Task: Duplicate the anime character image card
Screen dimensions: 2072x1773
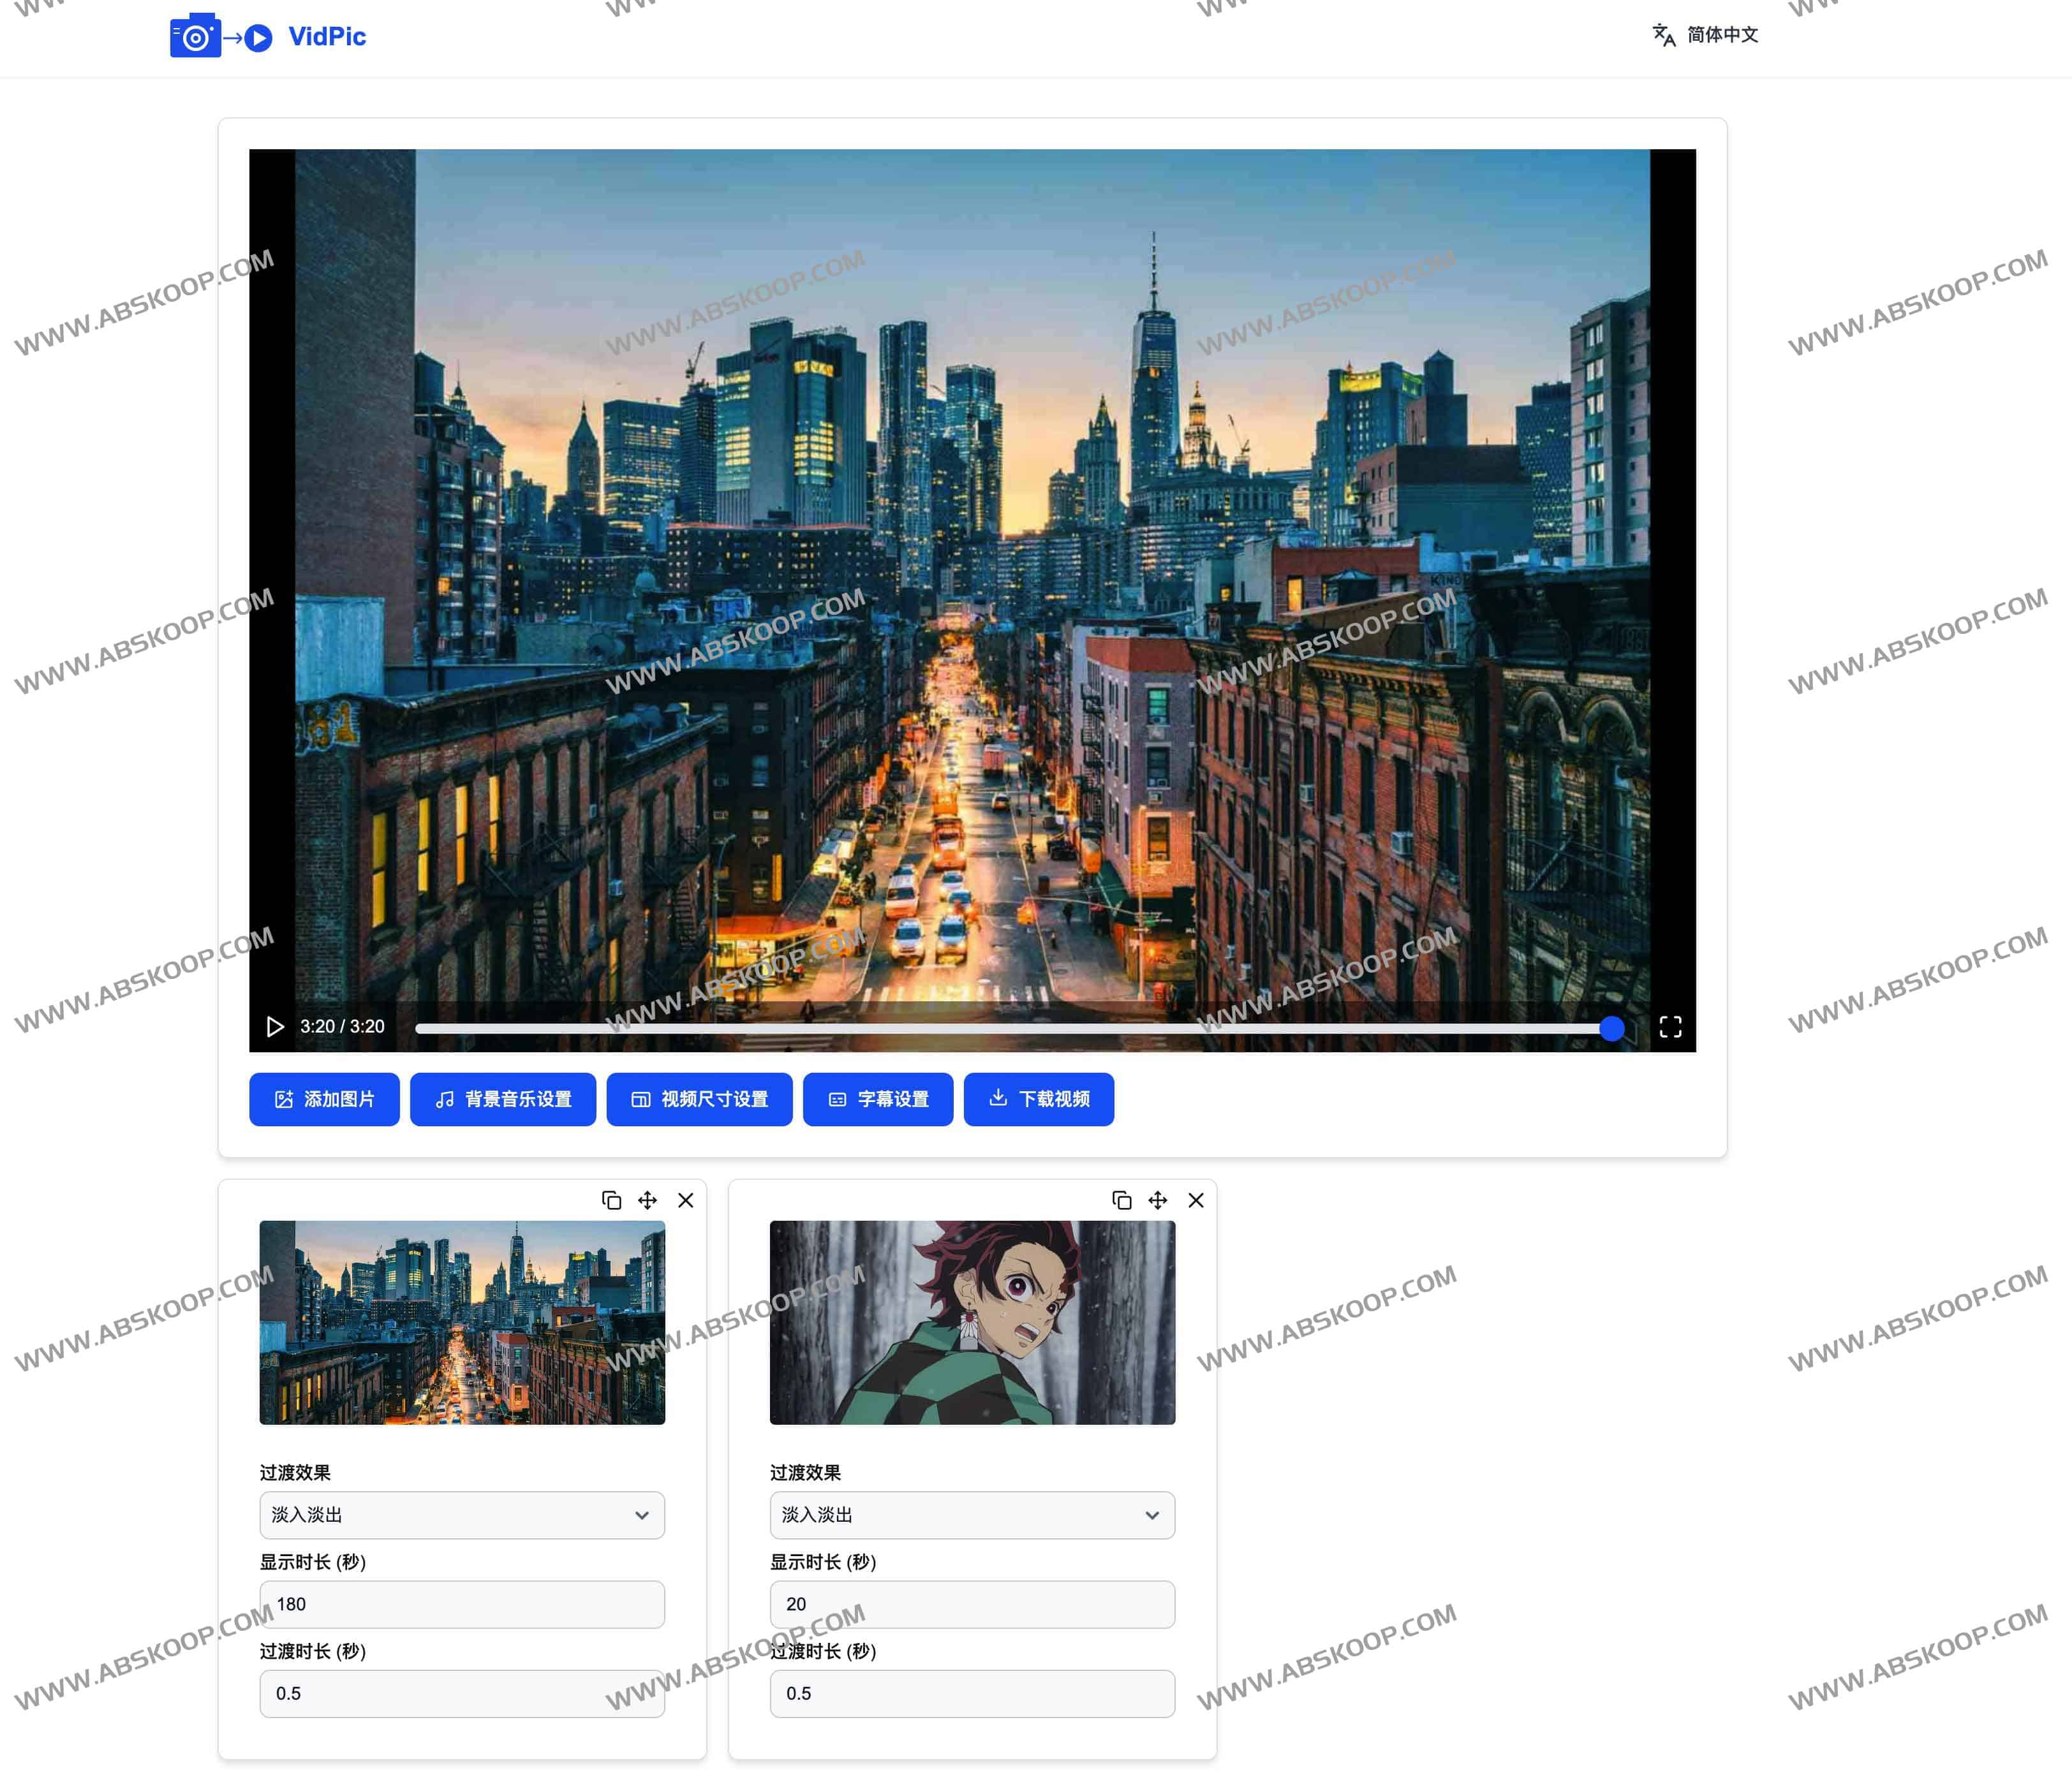Action: [x=1121, y=1200]
